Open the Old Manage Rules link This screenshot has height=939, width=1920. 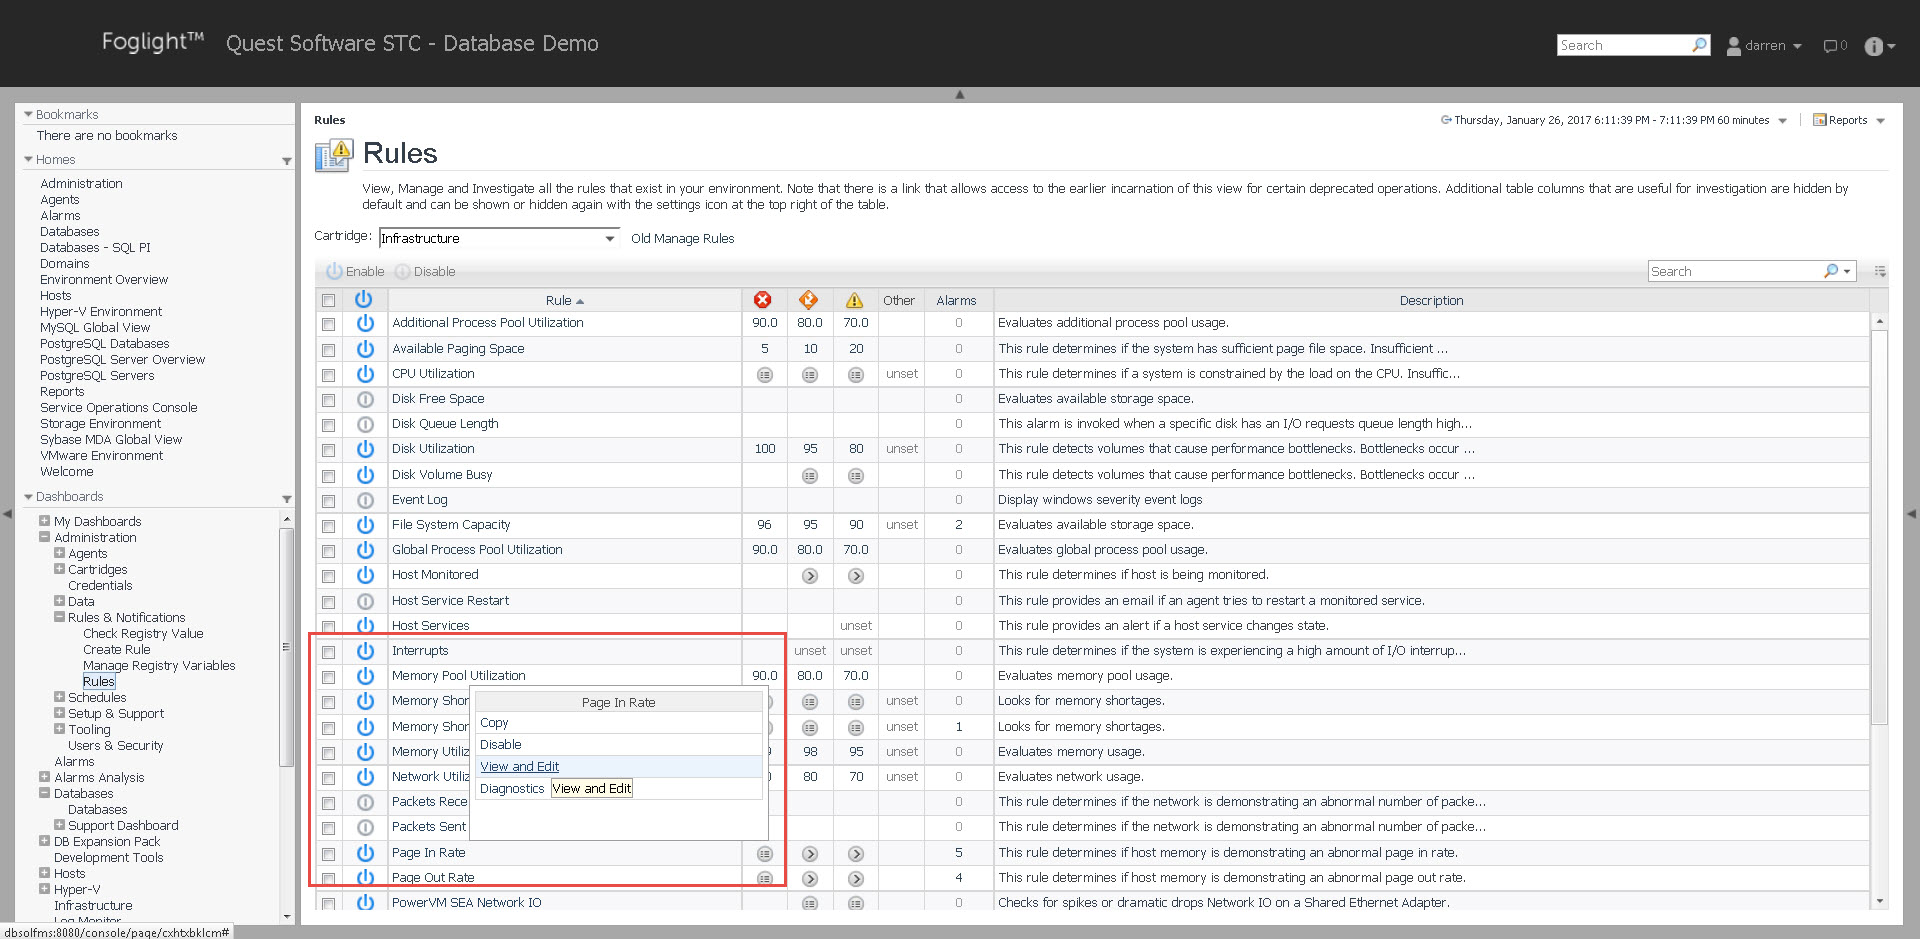(682, 238)
